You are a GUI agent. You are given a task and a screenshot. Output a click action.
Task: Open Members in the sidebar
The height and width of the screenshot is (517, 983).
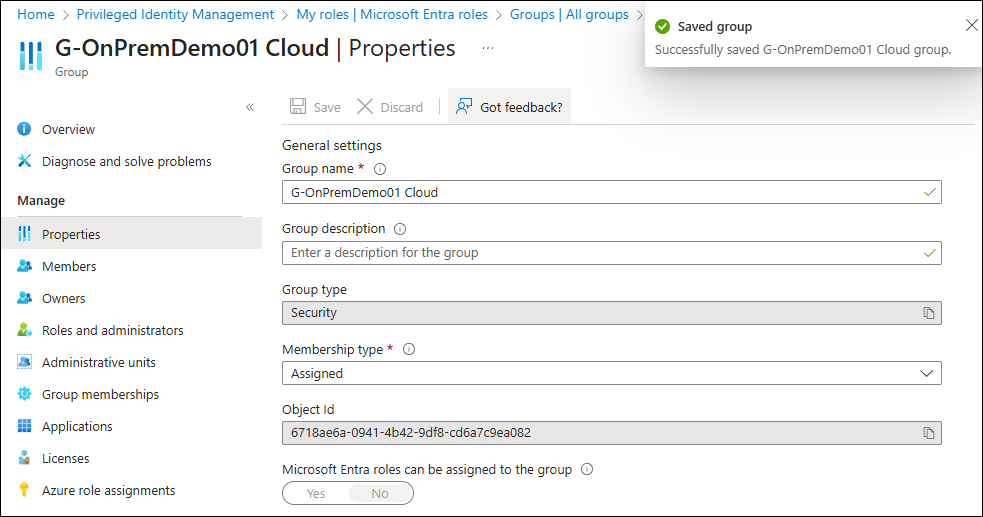(x=69, y=266)
